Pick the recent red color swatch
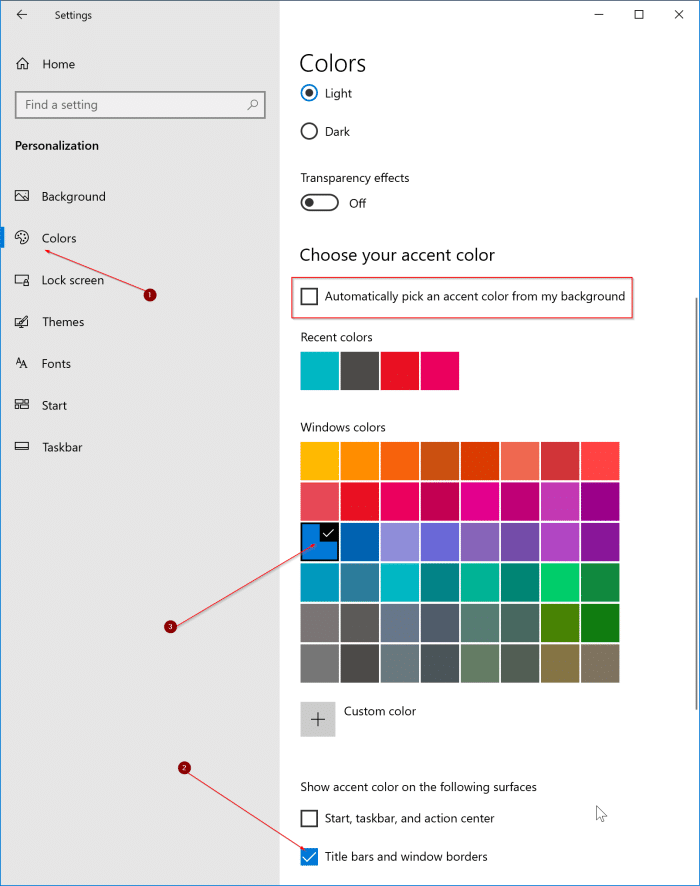The image size is (700, 886). point(400,371)
